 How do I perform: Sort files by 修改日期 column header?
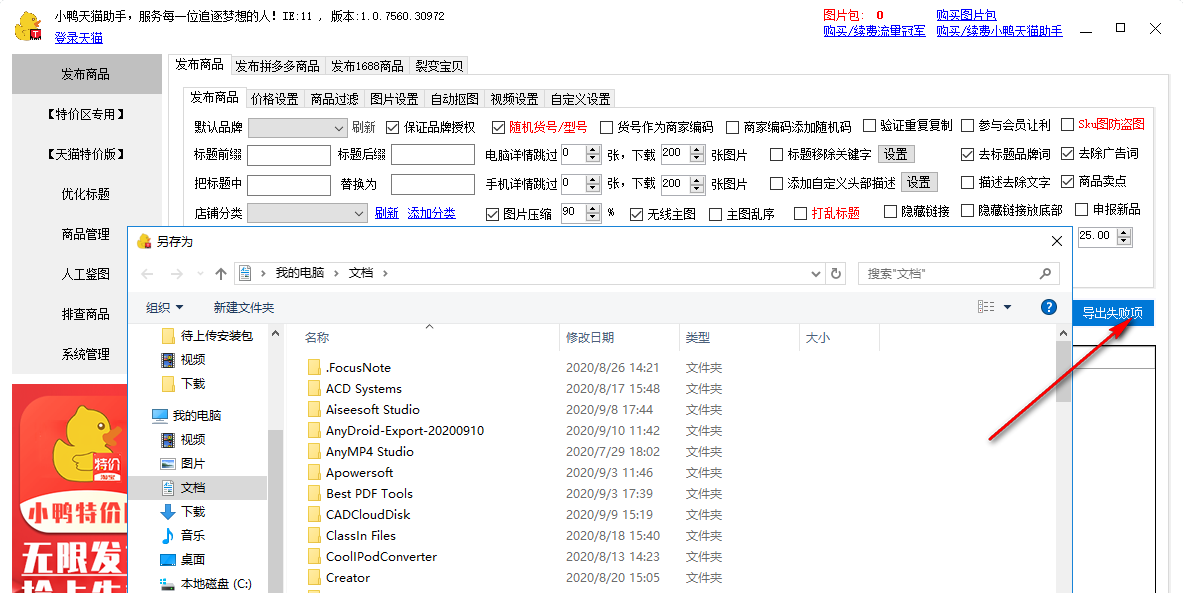click(x=590, y=337)
